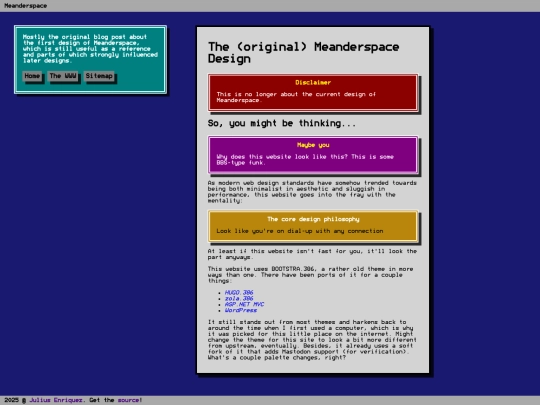Select the heading So, you might be thinking...
This screenshot has height=405, width=540.
[282, 123]
